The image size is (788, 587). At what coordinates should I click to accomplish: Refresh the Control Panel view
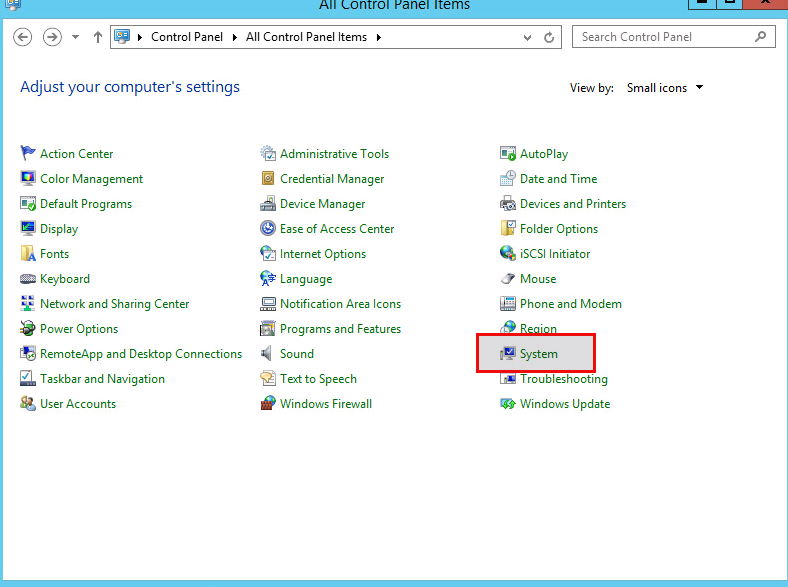point(549,37)
